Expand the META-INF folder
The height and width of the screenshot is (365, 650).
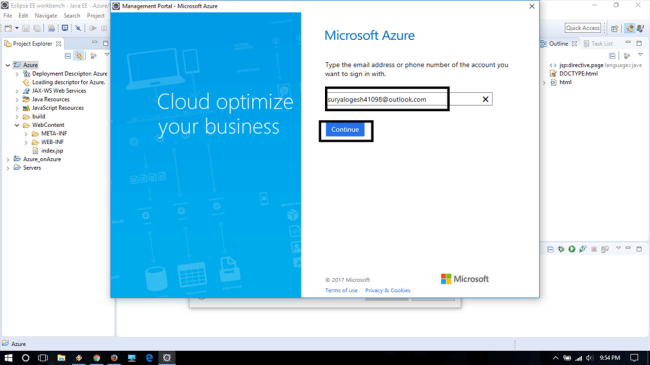coord(26,134)
